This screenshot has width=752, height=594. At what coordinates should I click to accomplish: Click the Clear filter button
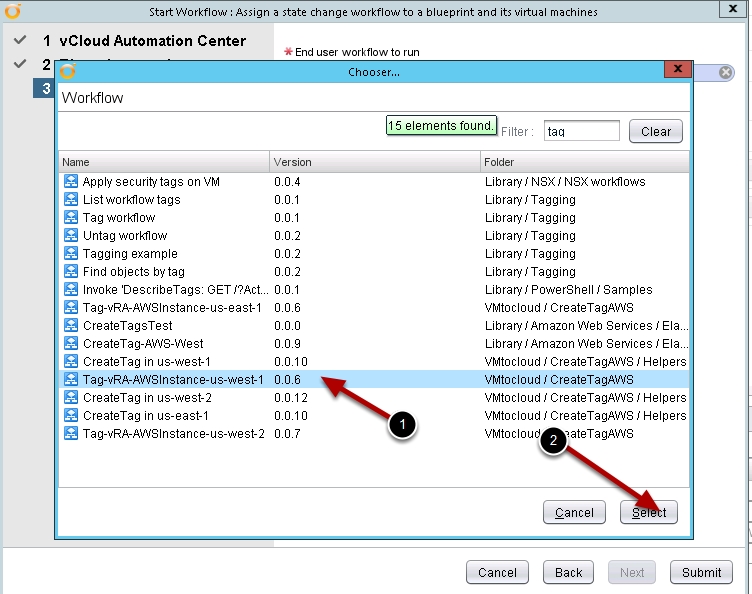tap(656, 131)
